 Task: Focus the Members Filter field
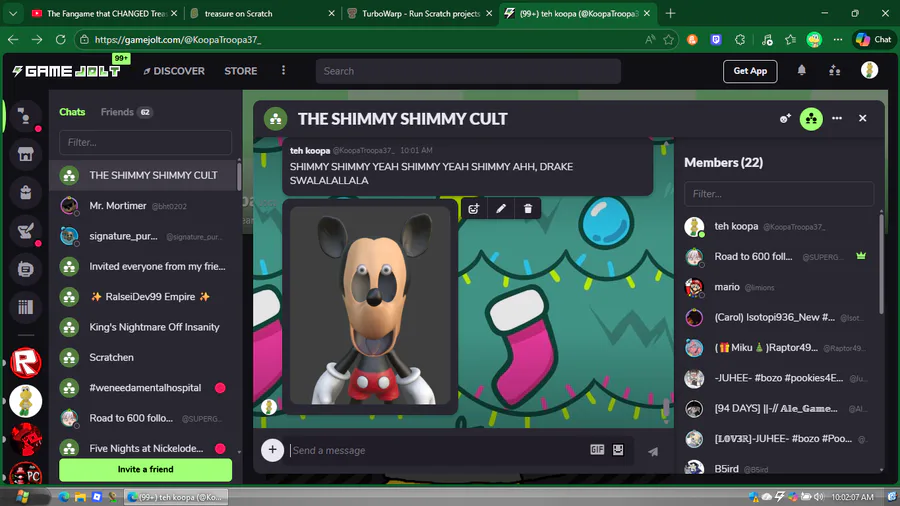click(x=779, y=194)
